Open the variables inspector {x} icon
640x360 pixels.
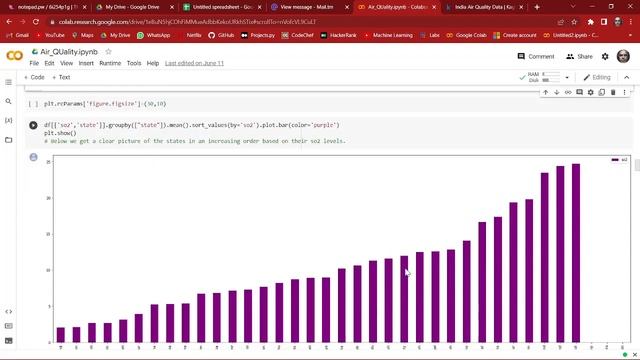(x=9, y=120)
